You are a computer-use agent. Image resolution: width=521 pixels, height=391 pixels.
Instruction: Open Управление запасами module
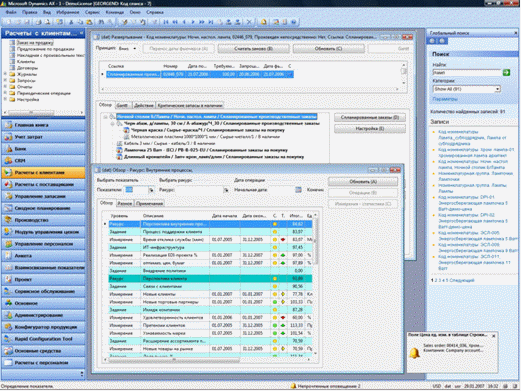click(x=43, y=196)
